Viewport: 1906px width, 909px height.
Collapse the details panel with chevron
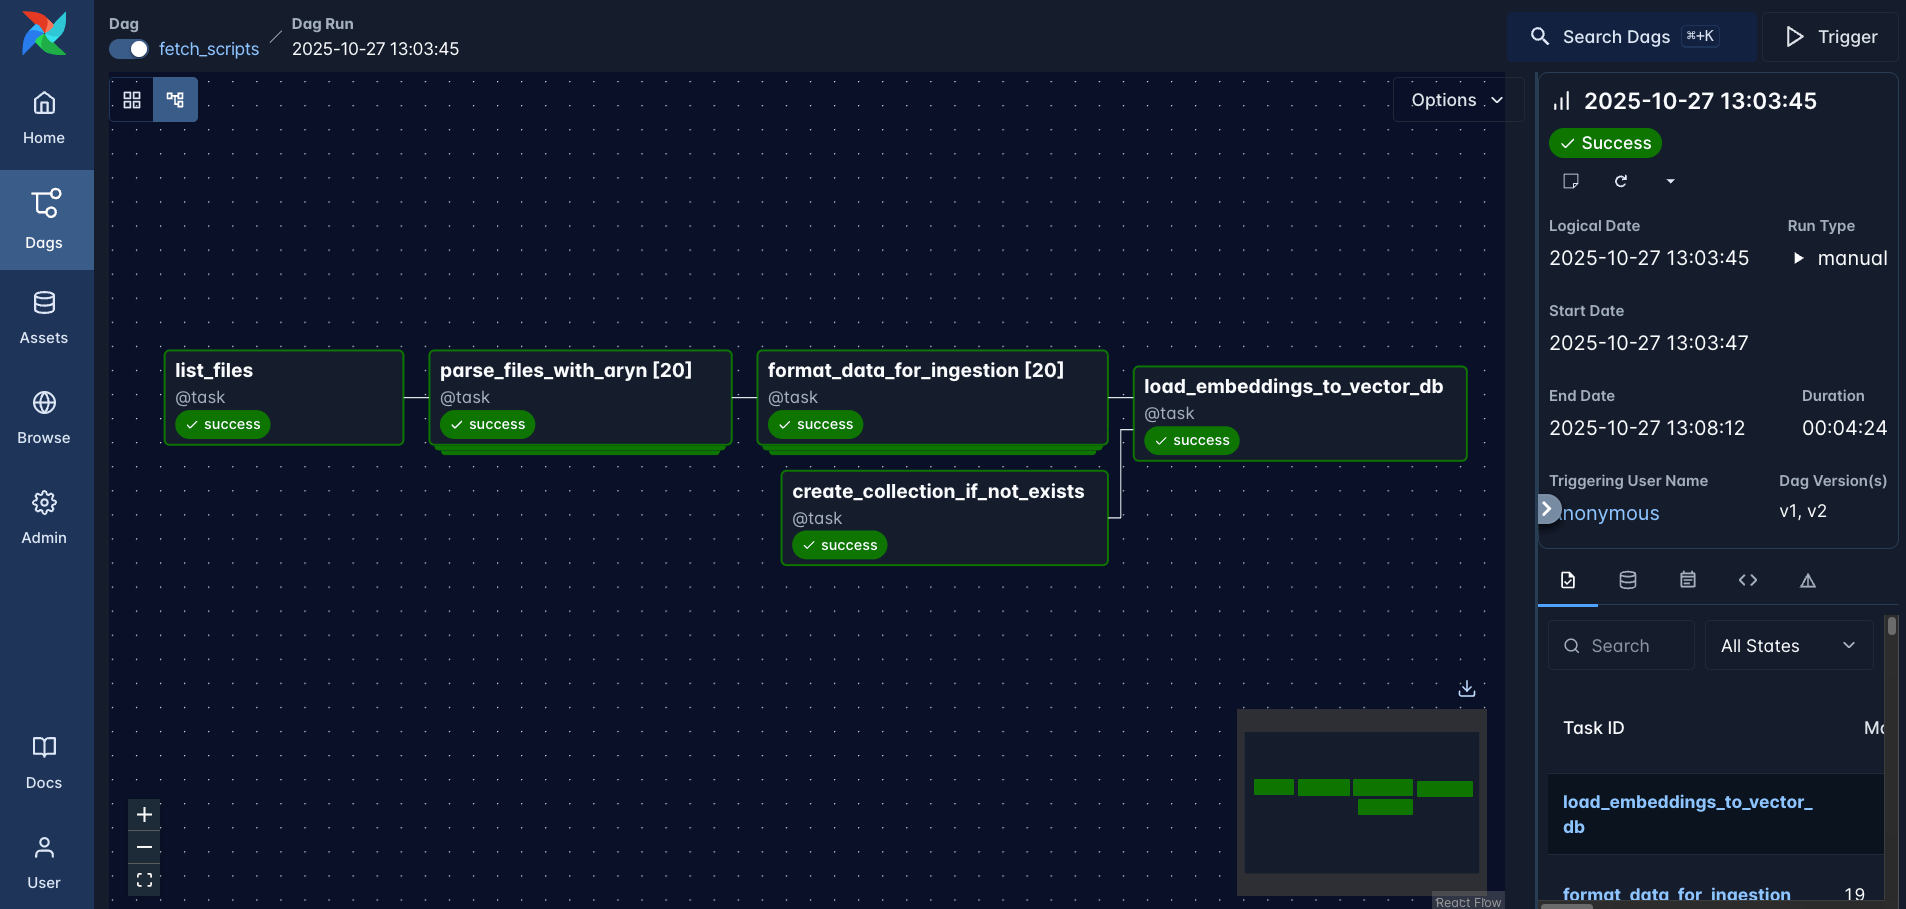pos(1547,509)
